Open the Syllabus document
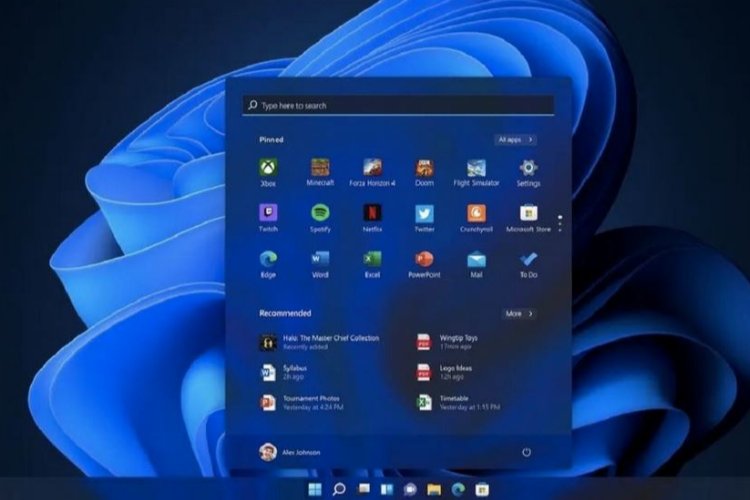The width and height of the screenshot is (750, 500). pyautogui.click(x=283, y=372)
